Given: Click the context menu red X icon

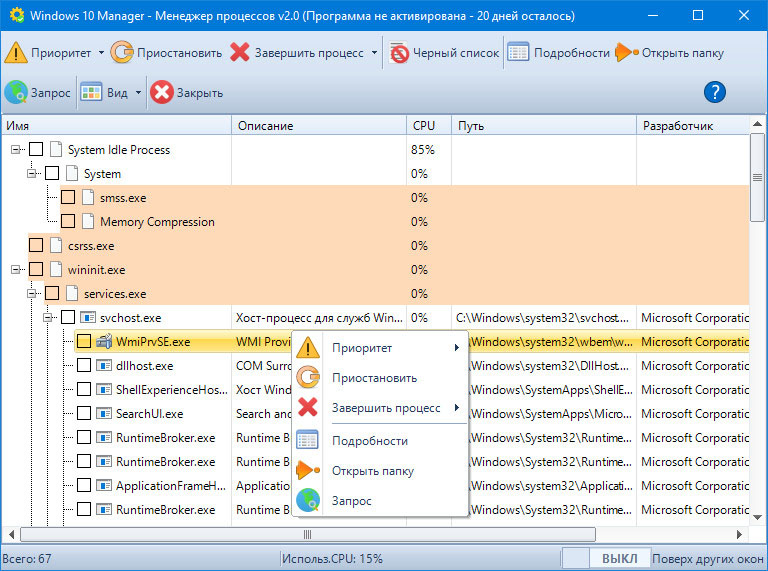Looking at the screenshot, I should pos(308,407).
